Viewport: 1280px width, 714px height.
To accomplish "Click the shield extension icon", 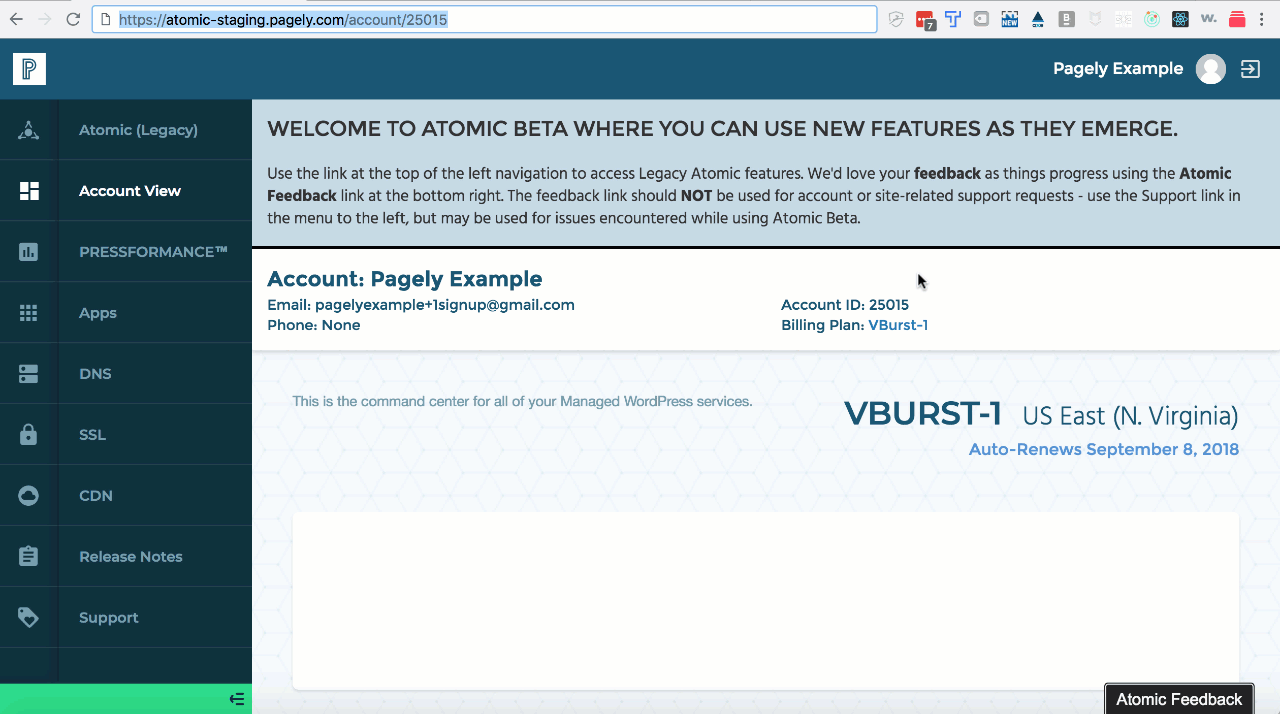I will click(896, 19).
